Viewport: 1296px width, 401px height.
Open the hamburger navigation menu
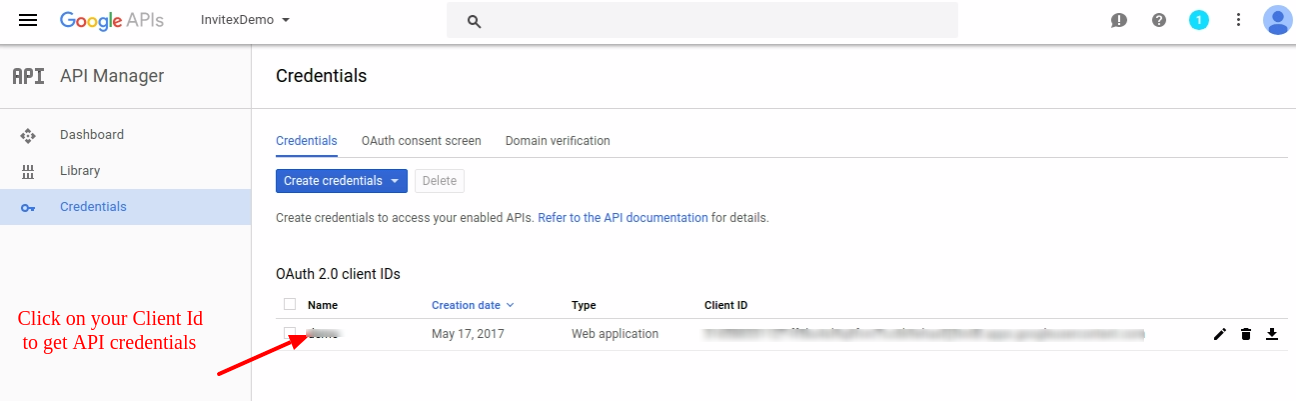[28, 20]
